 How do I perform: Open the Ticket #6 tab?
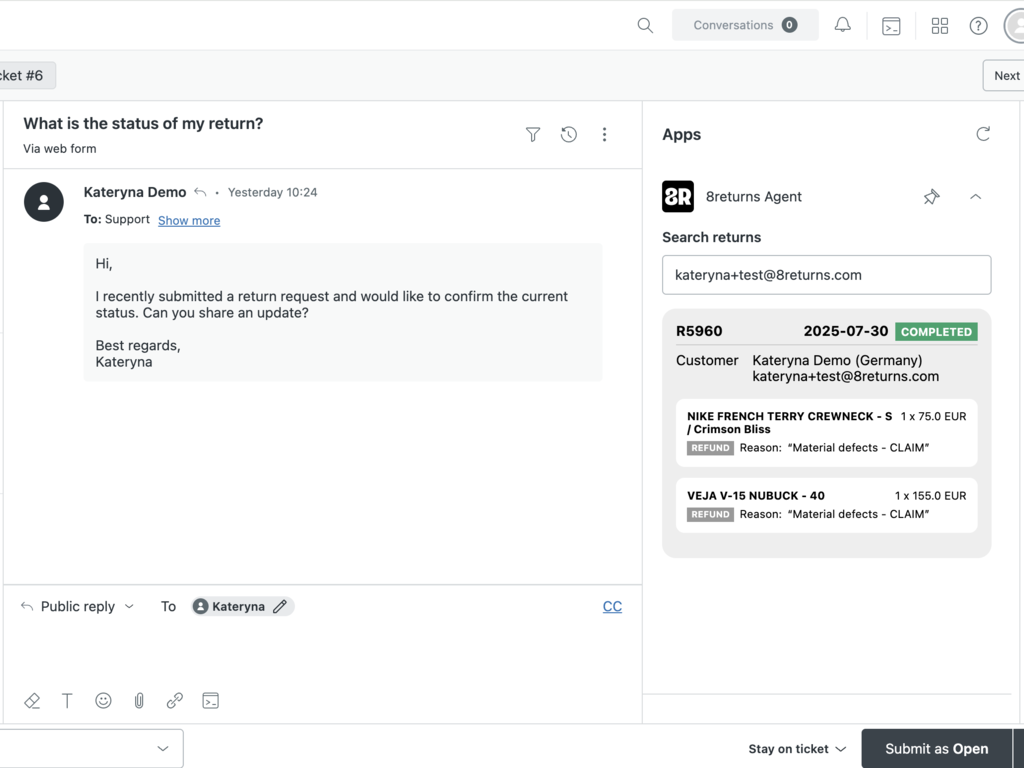click(x=24, y=75)
